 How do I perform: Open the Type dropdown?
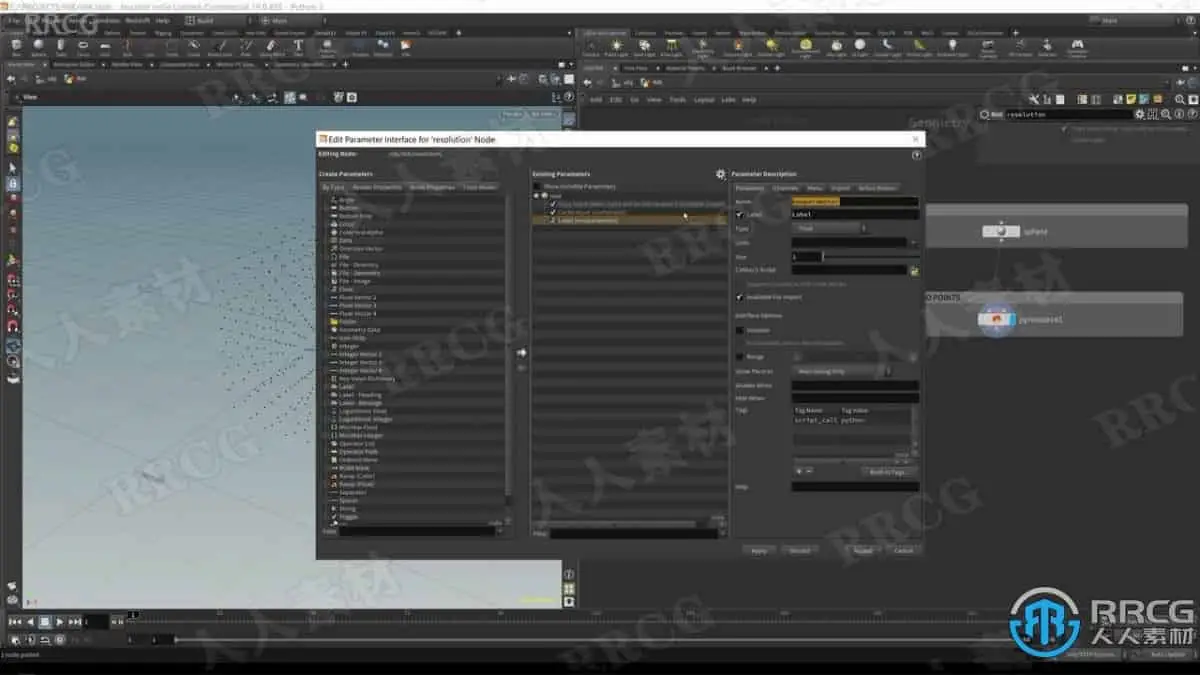(828, 228)
